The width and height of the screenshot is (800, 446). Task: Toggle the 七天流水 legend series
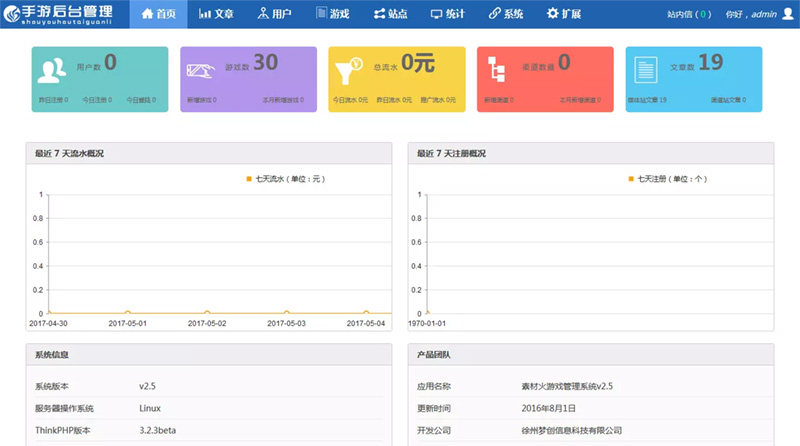pyautogui.click(x=285, y=178)
